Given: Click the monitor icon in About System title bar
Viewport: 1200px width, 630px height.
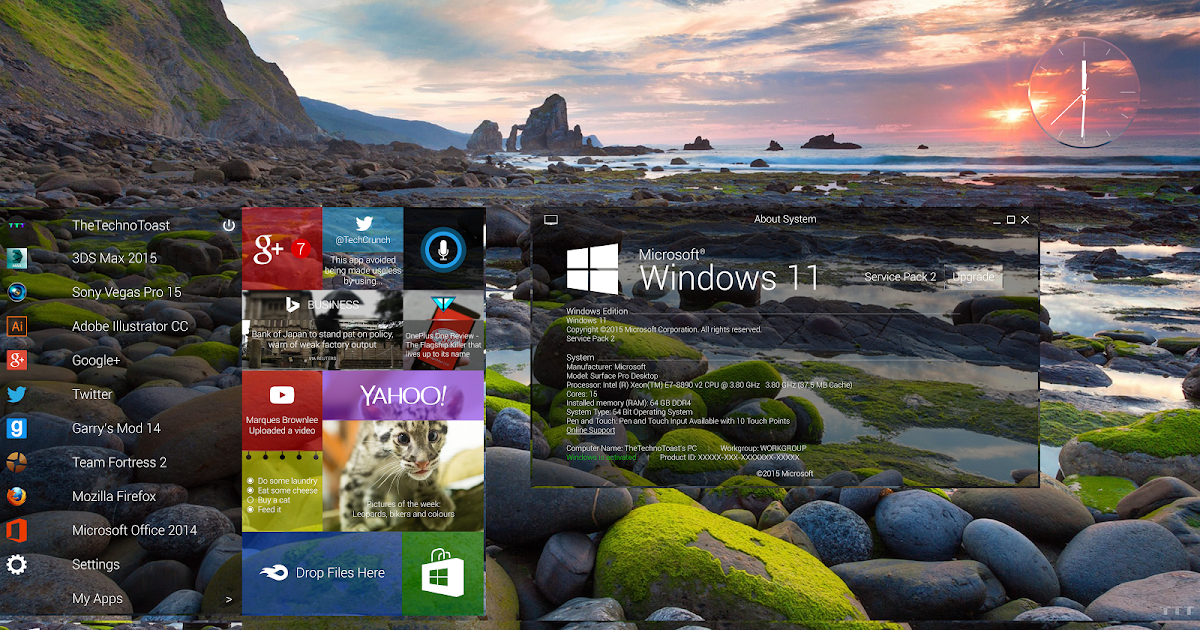Looking at the screenshot, I should 550,219.
